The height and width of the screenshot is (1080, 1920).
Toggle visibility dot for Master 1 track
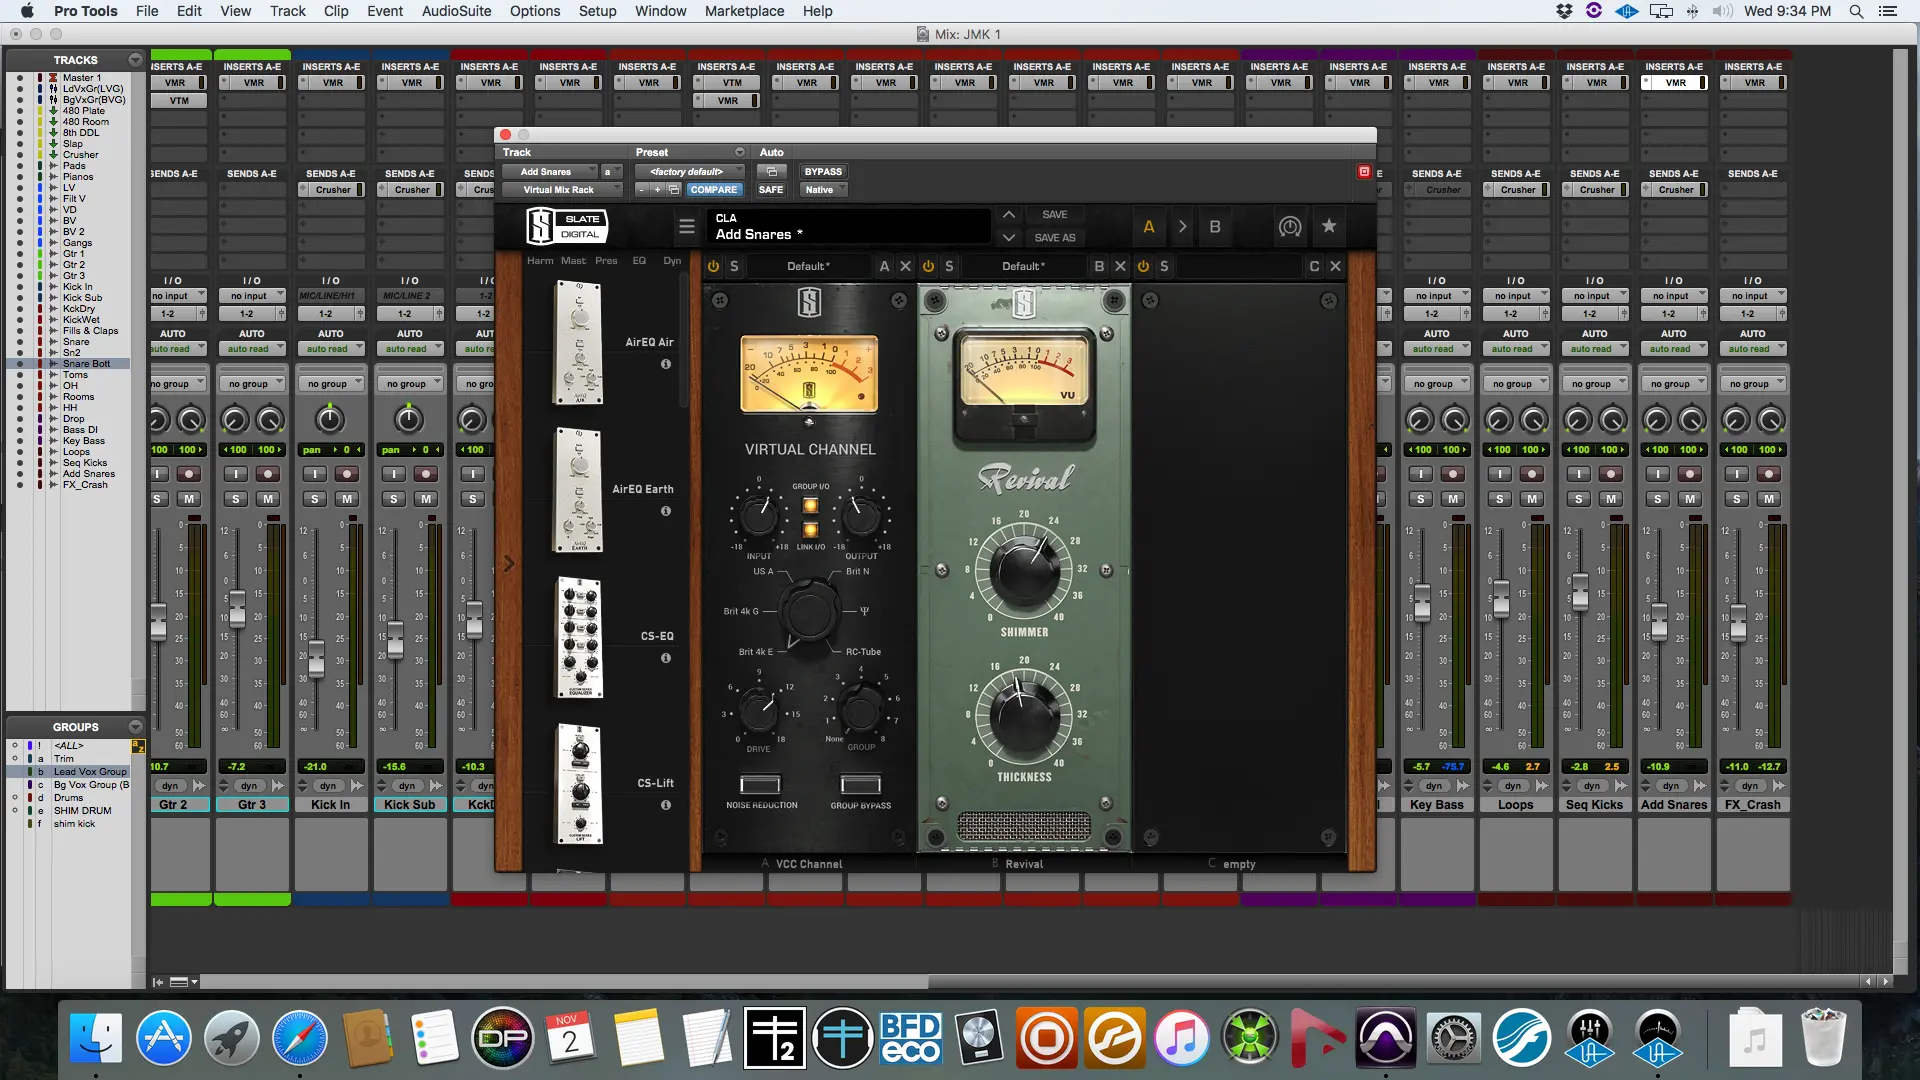coord(19,78)
